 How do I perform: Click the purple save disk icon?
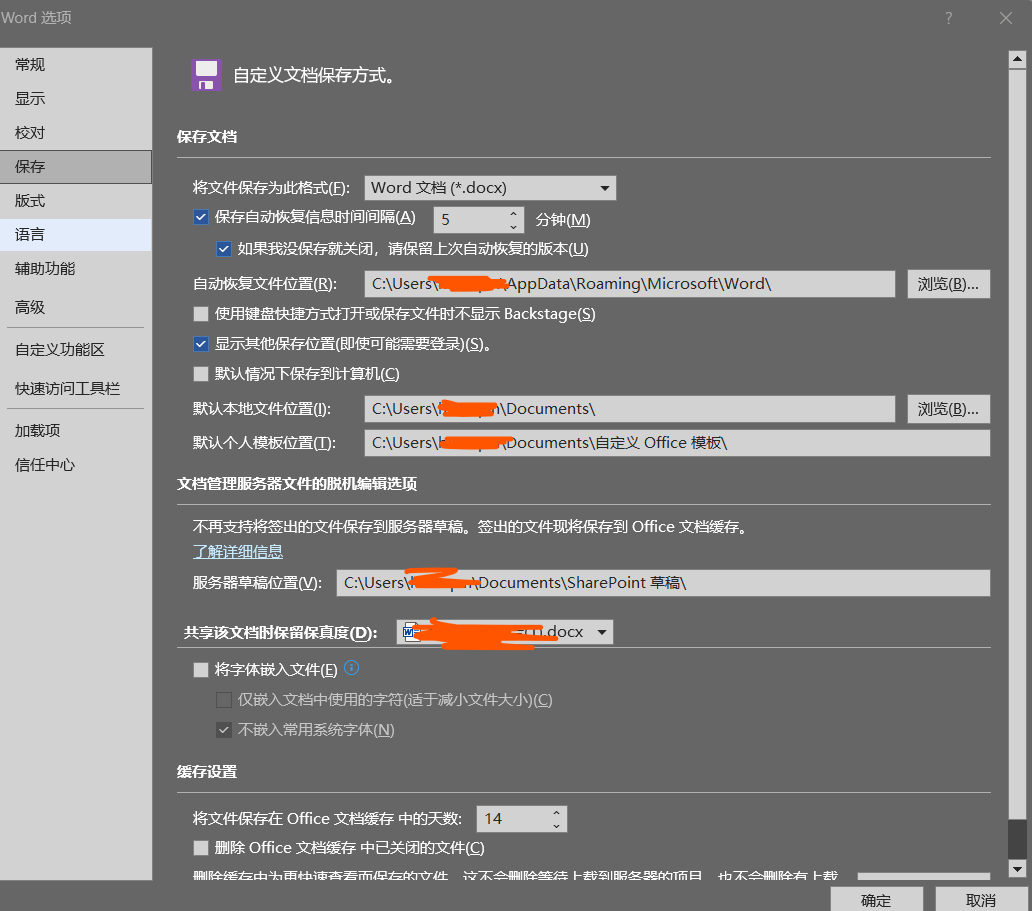[205, 75]
